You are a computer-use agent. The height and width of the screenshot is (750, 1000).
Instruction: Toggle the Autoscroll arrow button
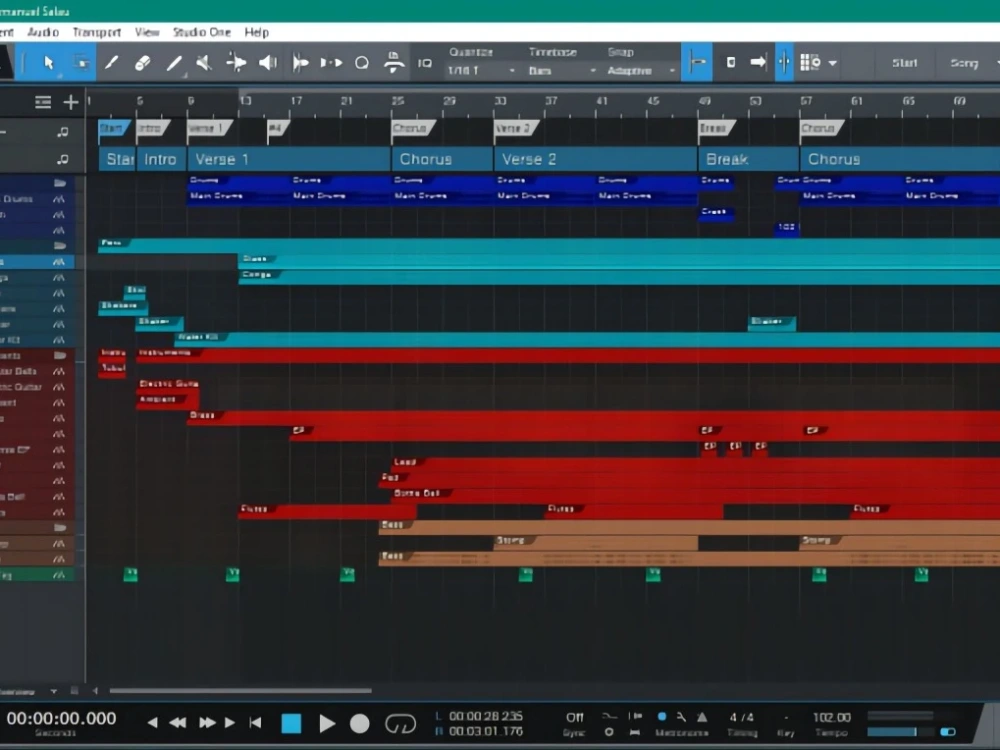(x=758, y=62)
